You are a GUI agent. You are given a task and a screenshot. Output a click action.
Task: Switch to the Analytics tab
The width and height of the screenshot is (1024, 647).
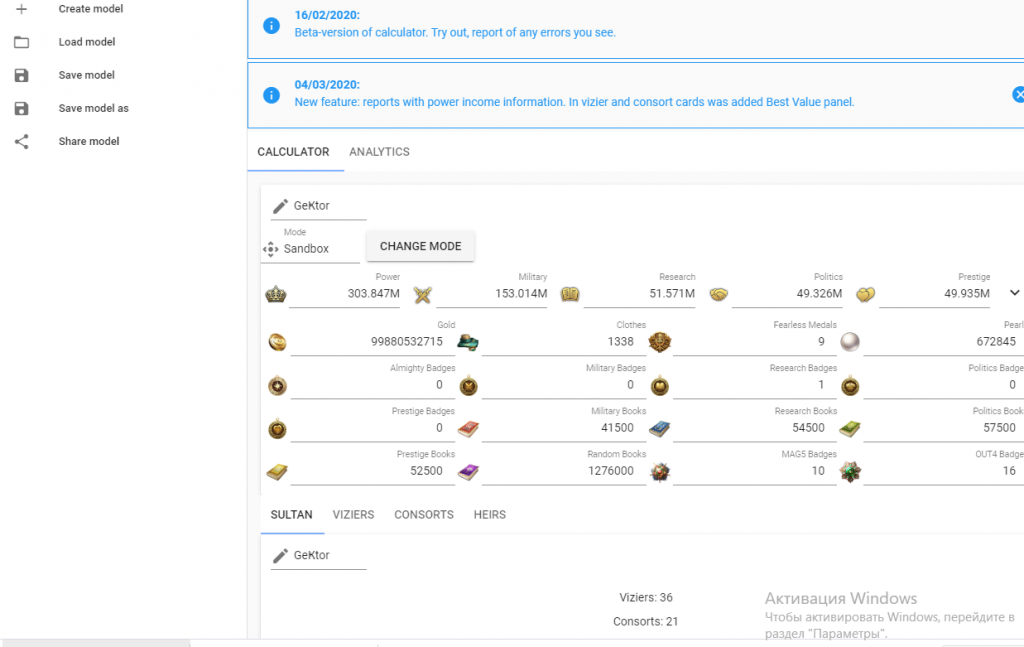pos(379,152)
